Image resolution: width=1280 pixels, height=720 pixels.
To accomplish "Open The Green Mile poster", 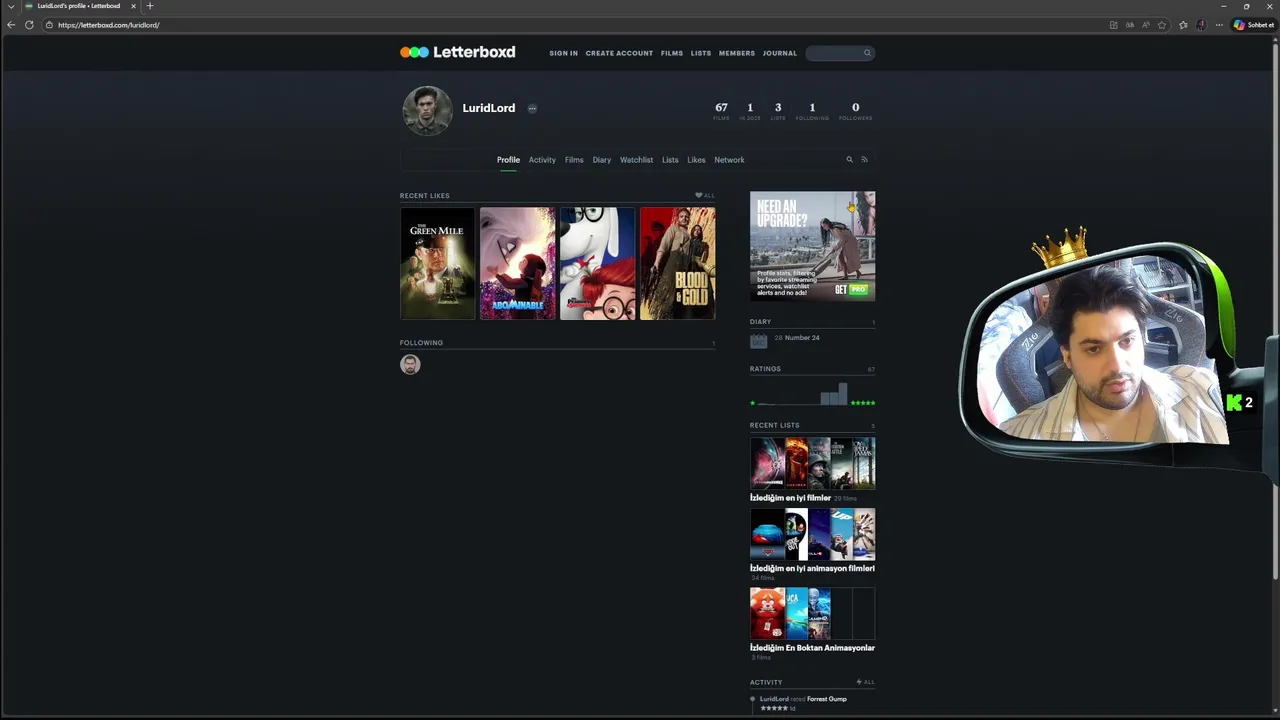I will pos(438,264).
